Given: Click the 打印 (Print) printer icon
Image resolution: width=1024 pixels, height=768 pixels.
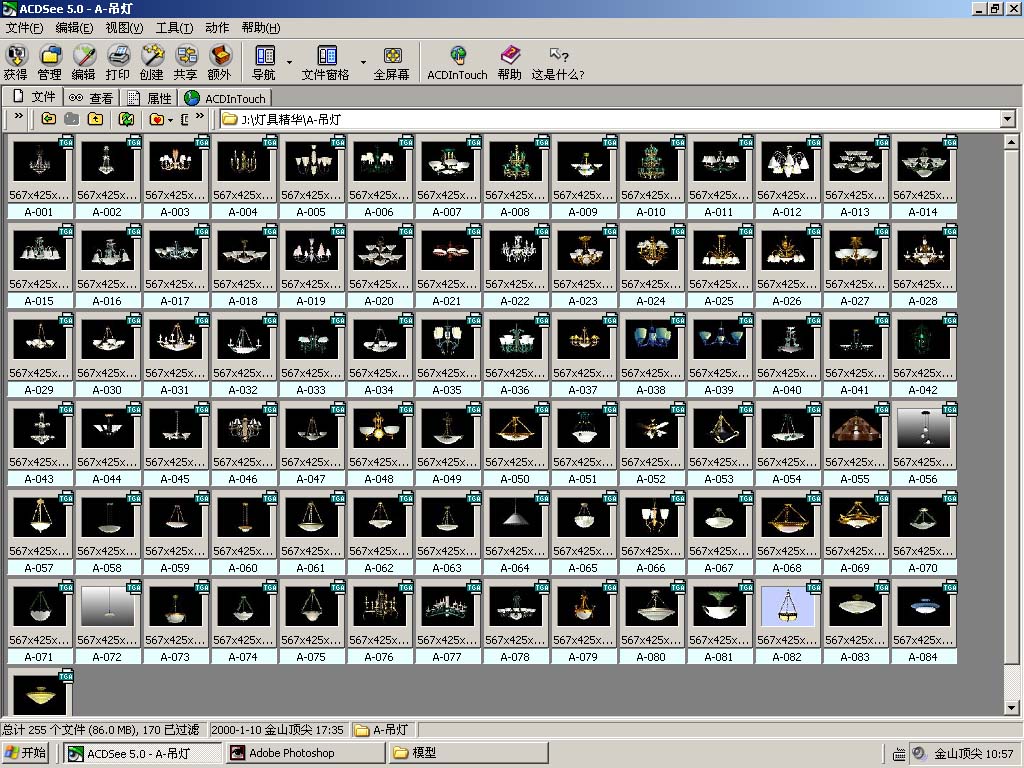Looking at the screenshot, I should [118, 63].
